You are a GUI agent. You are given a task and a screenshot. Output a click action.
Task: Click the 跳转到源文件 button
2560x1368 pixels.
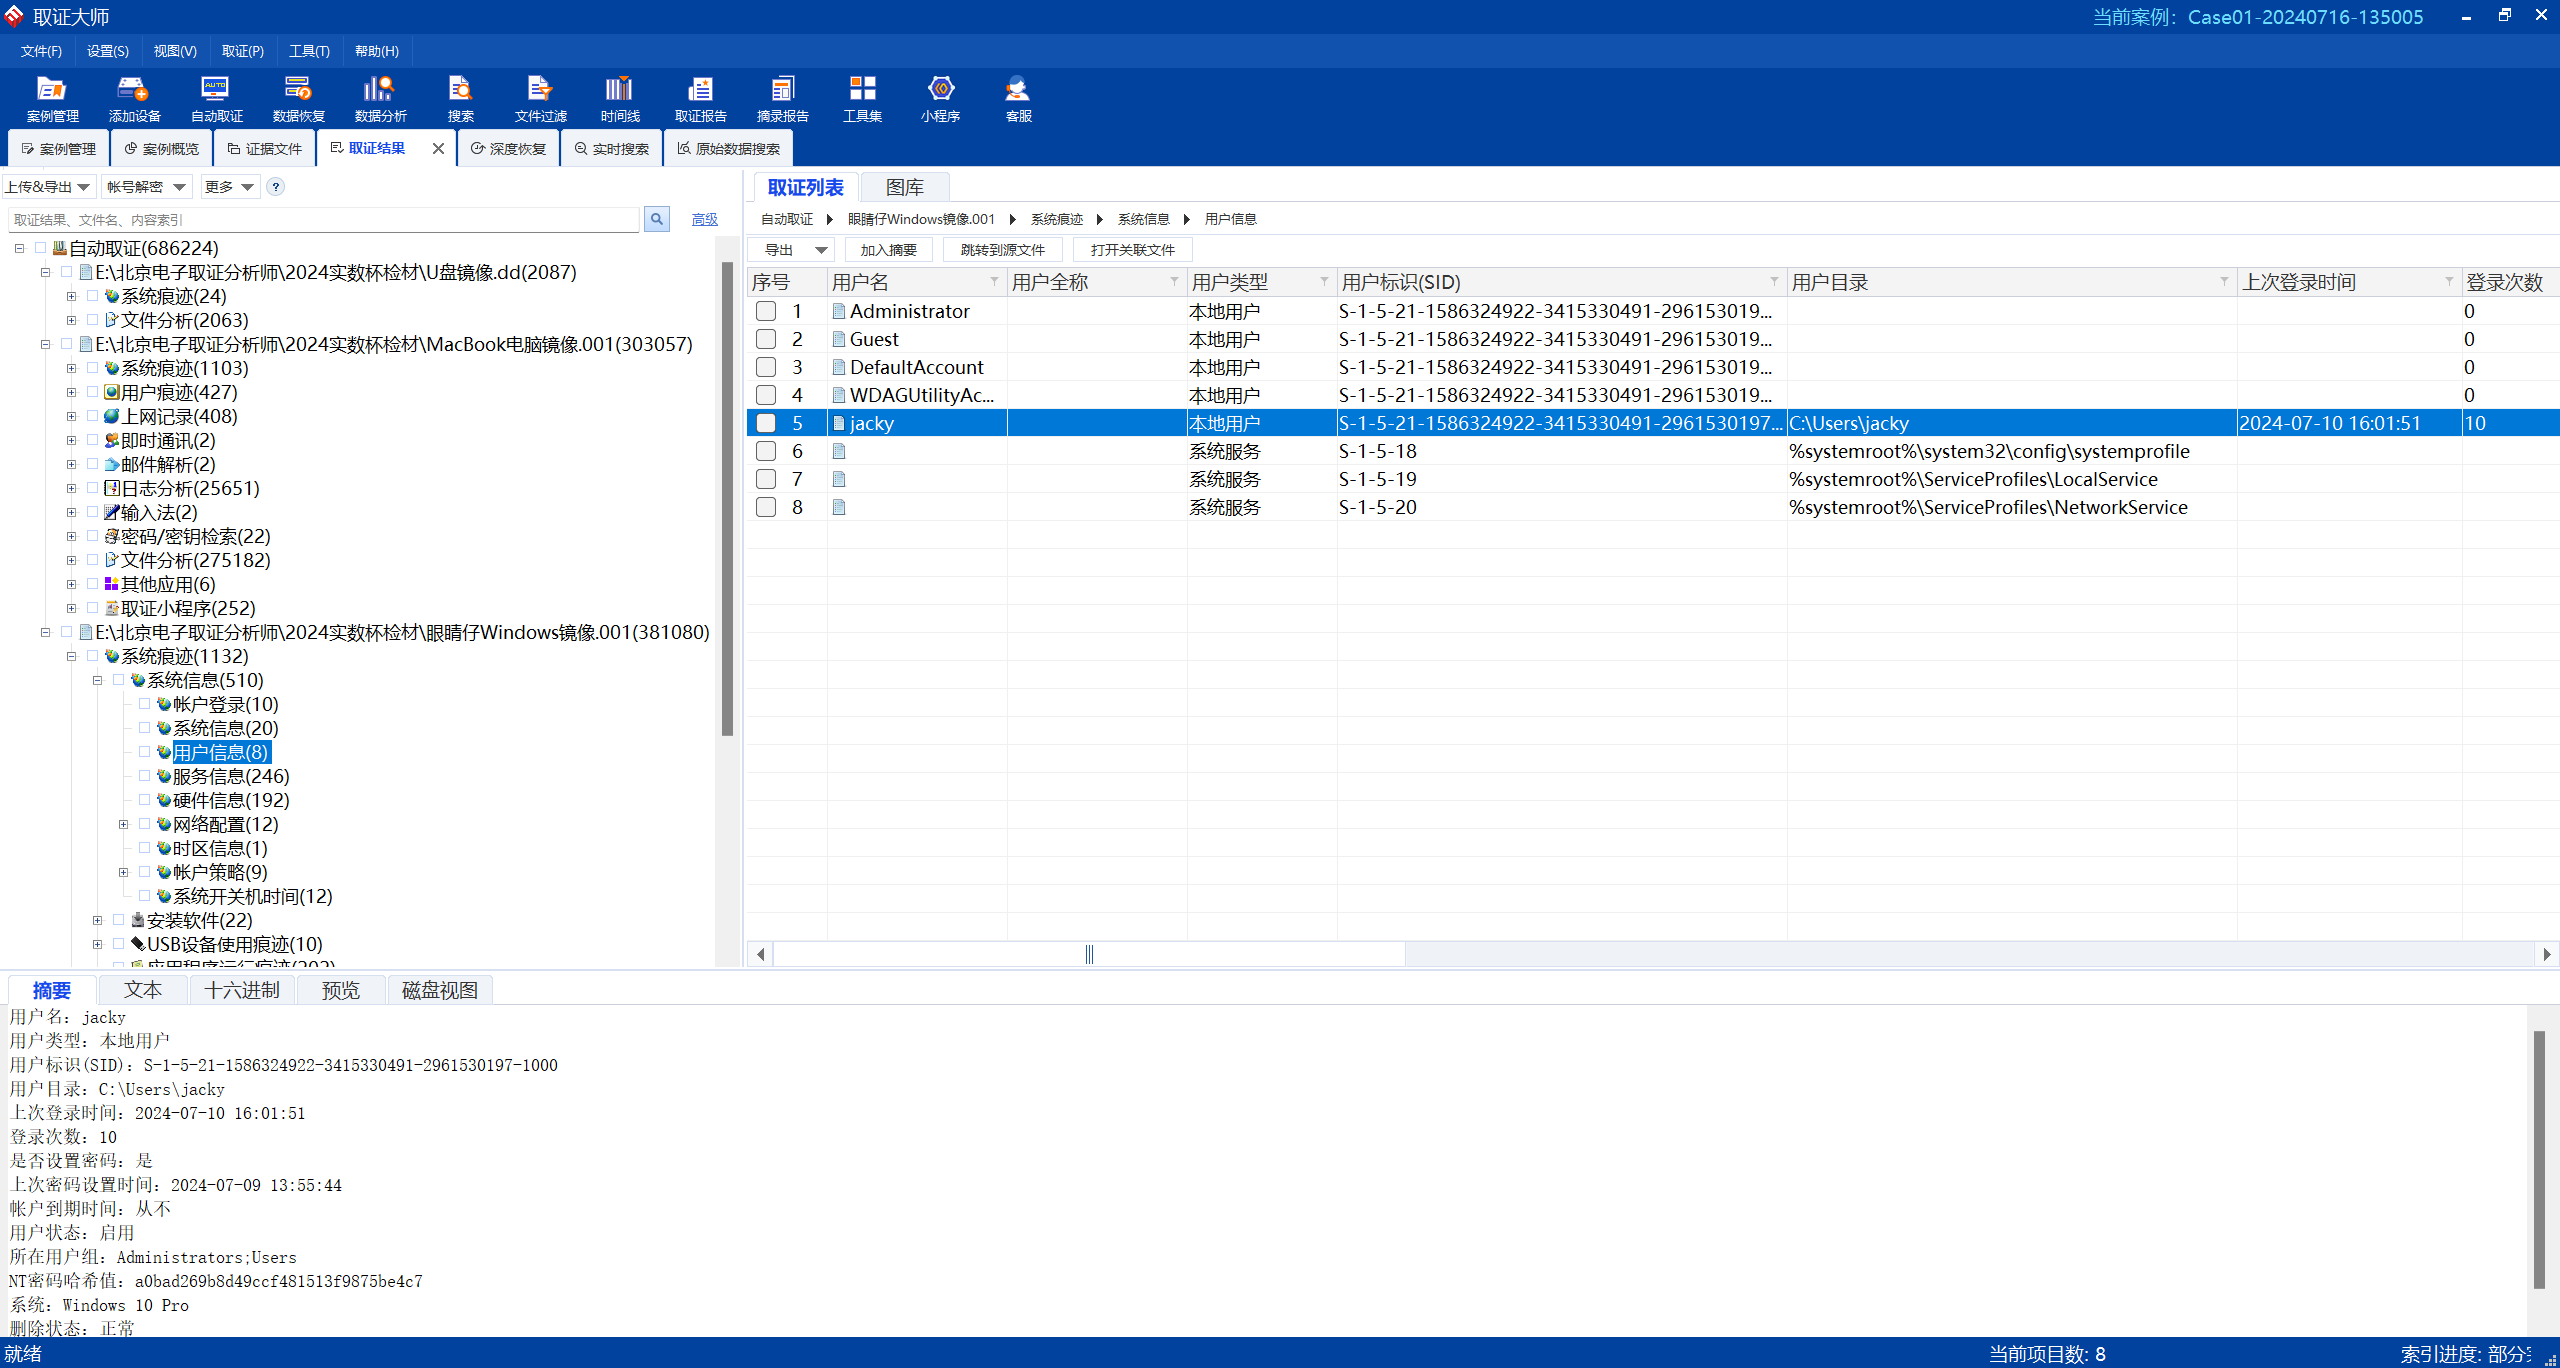(x=1002, y=250)
